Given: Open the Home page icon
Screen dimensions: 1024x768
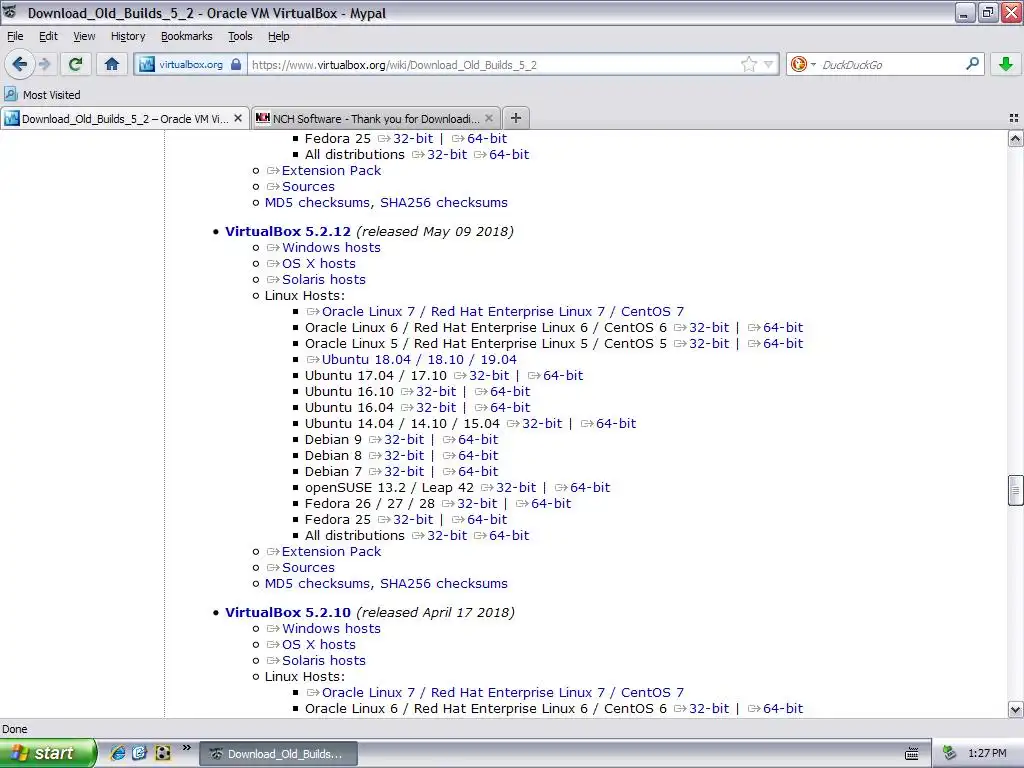Looking at the screenshot, I should click(x=112, y=64).
